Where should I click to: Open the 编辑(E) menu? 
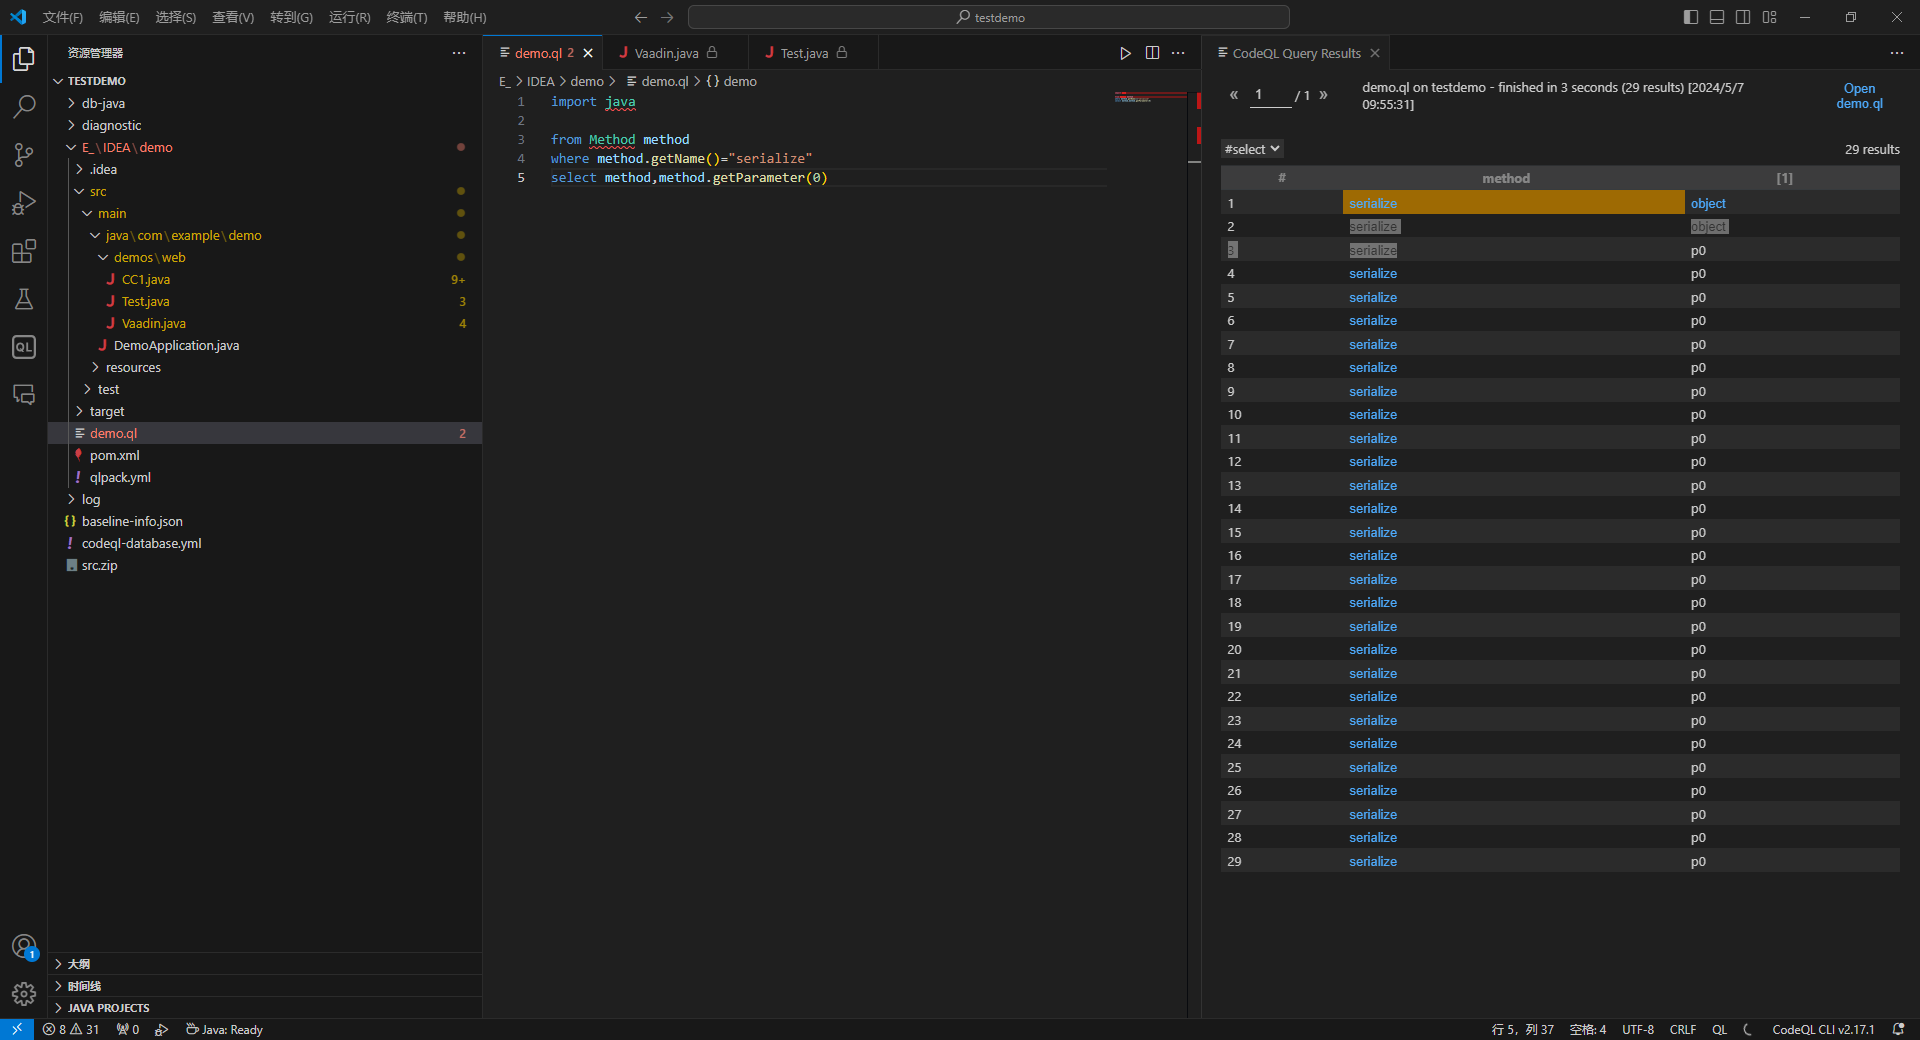(x=119, y=17)
